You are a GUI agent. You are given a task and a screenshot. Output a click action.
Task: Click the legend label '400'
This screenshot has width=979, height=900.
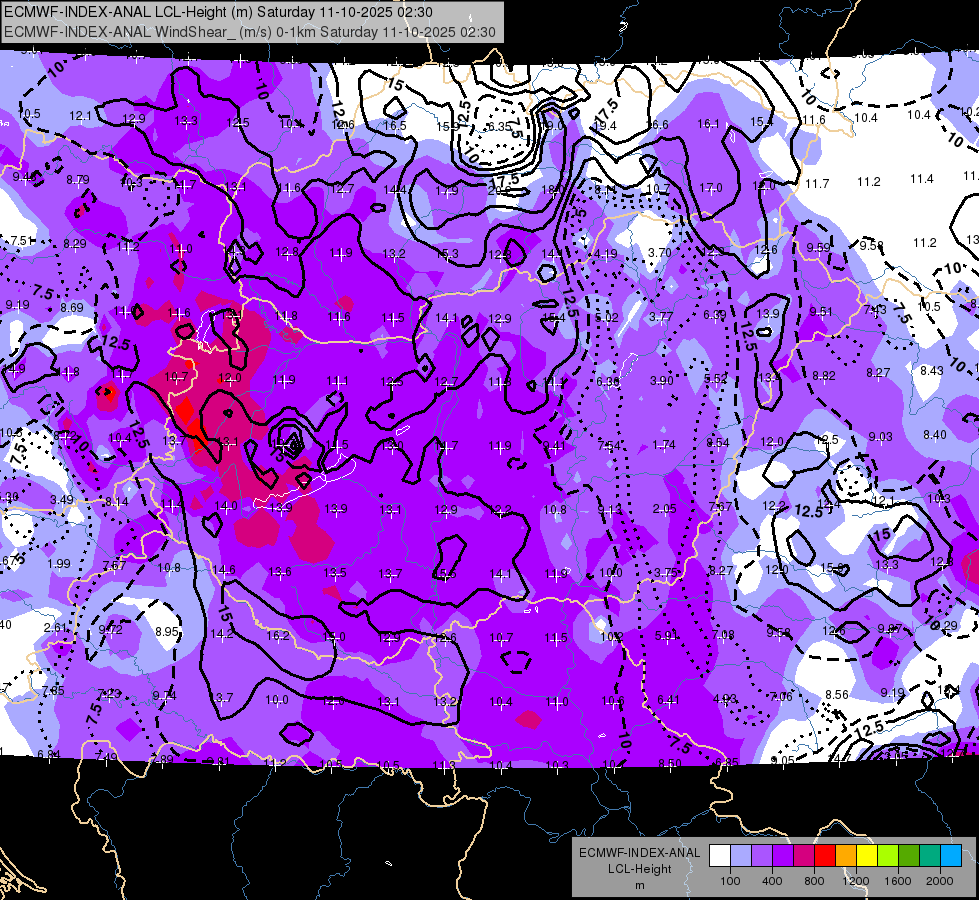click(772, 881)
